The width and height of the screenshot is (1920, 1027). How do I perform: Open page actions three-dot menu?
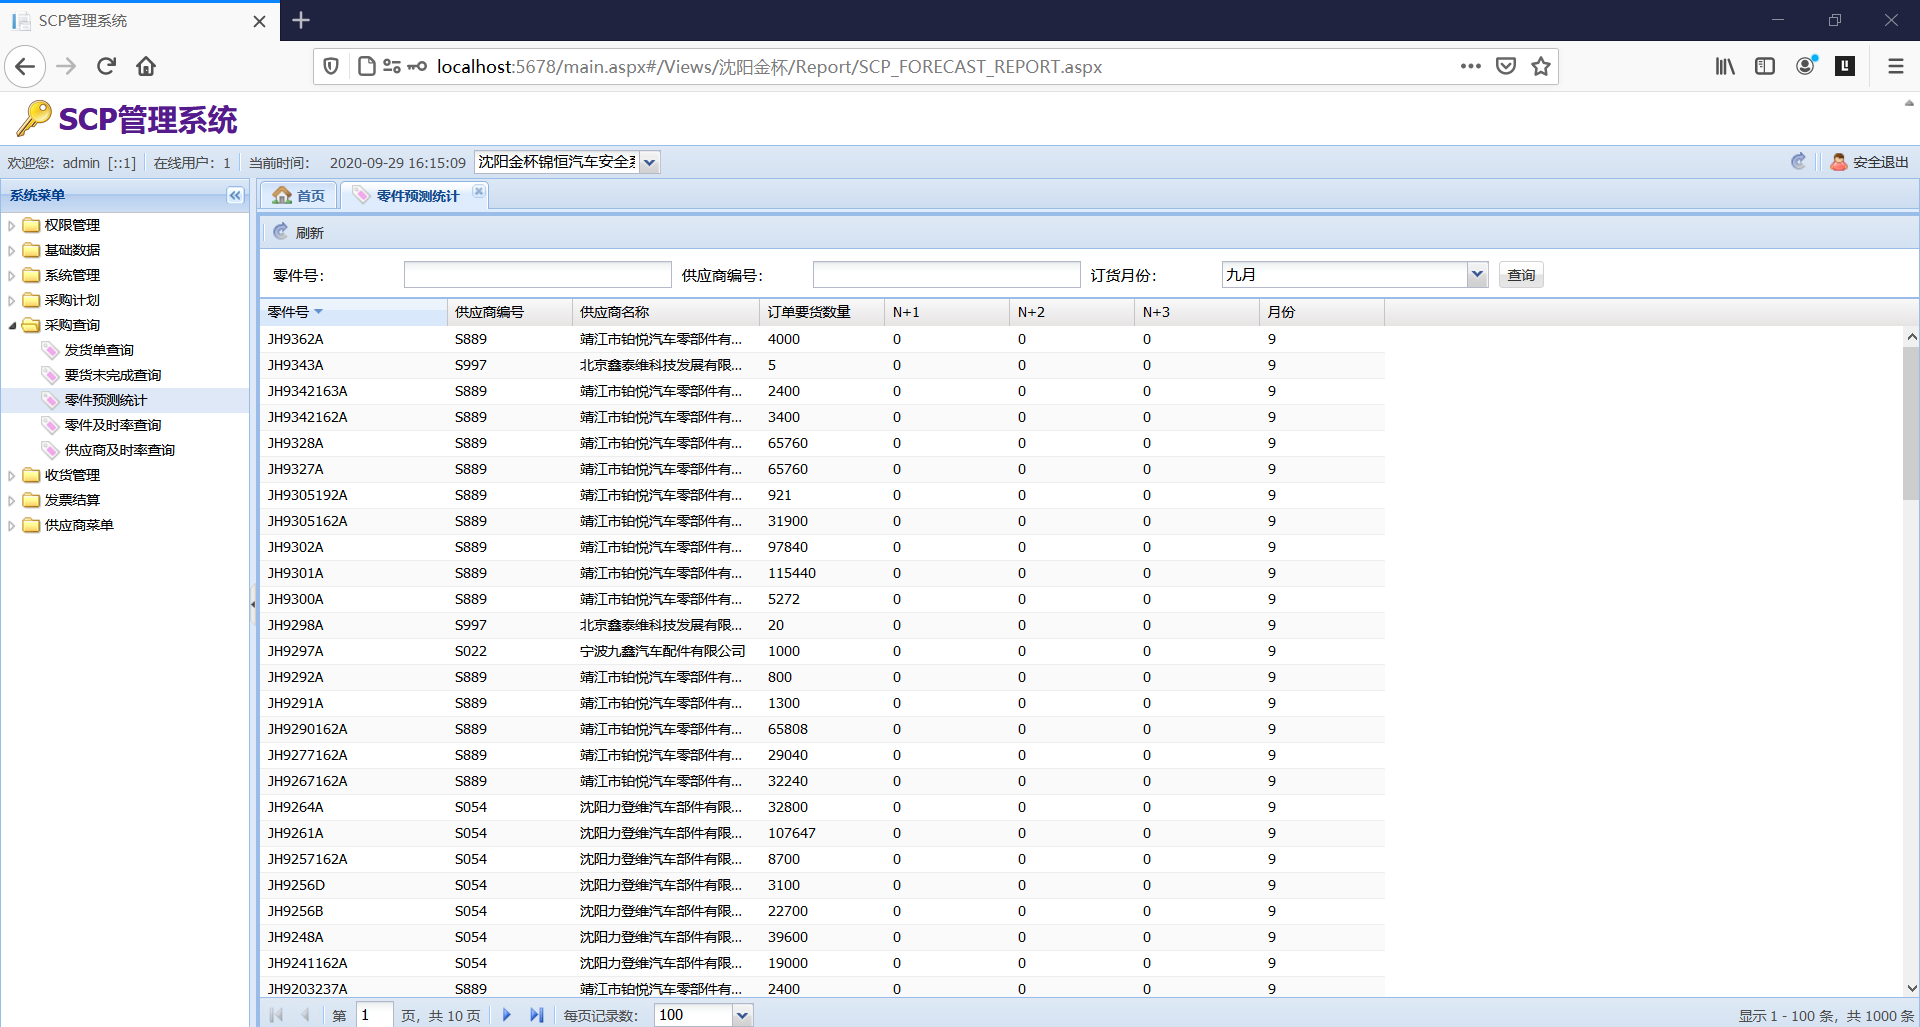point(1470,67)
